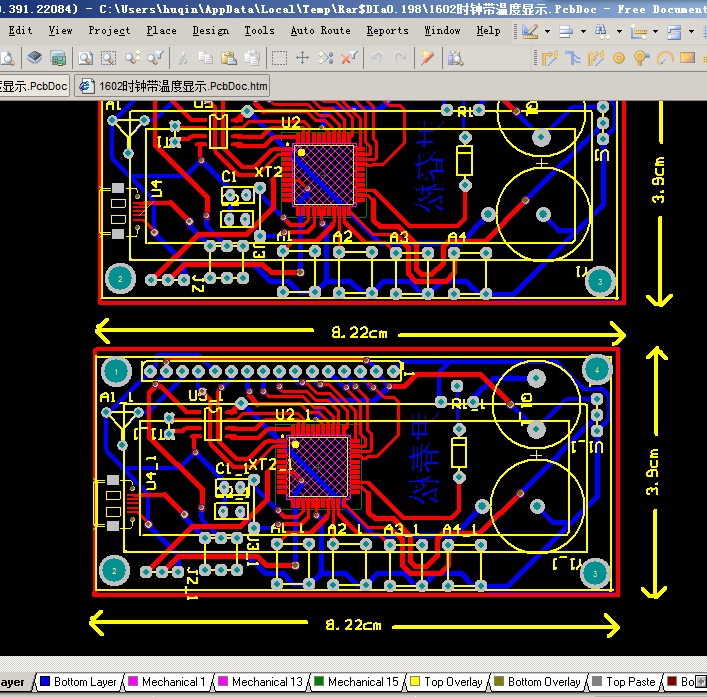This screenshot has width=707, height=697.
Task: Click the yellow Top Overlay color swatch
Action: click(415, 681)
